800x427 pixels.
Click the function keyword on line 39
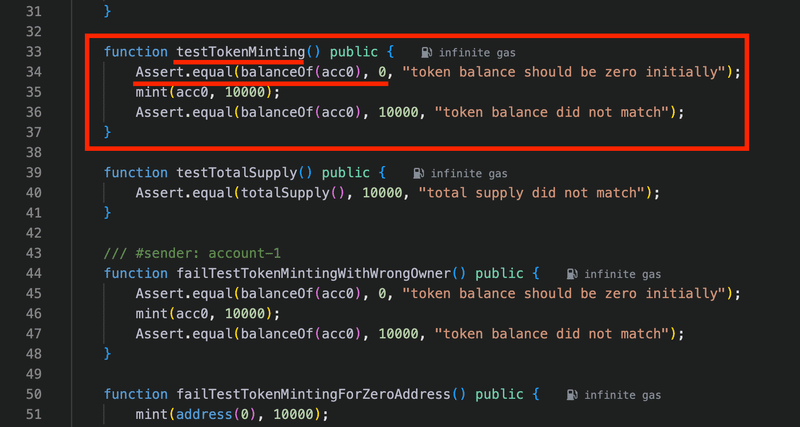pos(135,173)
